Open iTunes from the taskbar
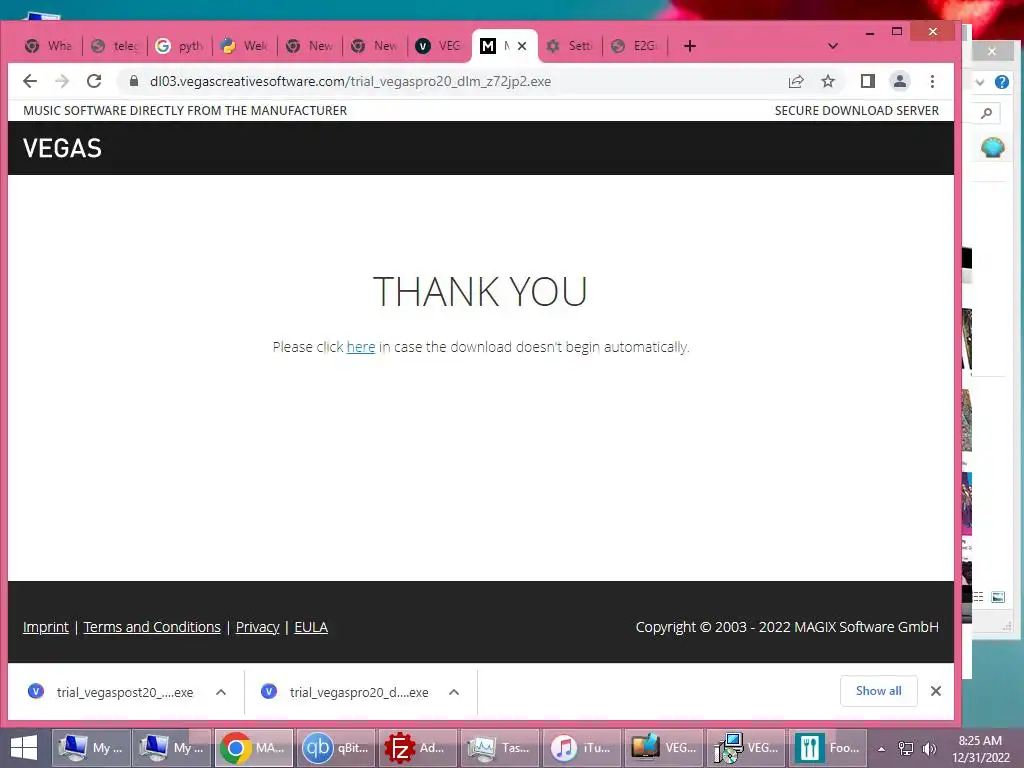This screenshot has height=768, width=1024. pos(581,748)
